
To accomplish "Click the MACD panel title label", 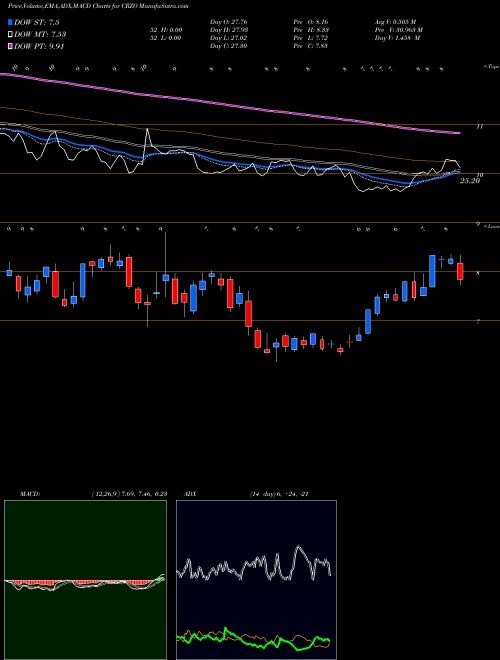I will point(29,494).
